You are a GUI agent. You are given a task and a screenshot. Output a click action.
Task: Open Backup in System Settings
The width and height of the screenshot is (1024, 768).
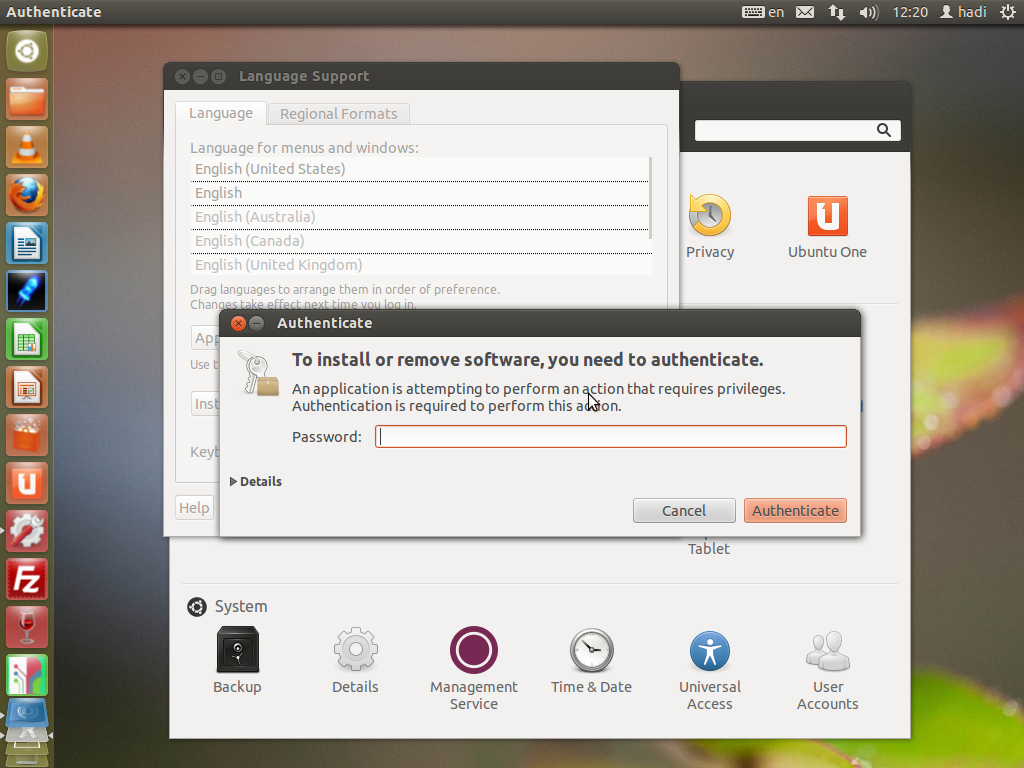pos(237,660)
